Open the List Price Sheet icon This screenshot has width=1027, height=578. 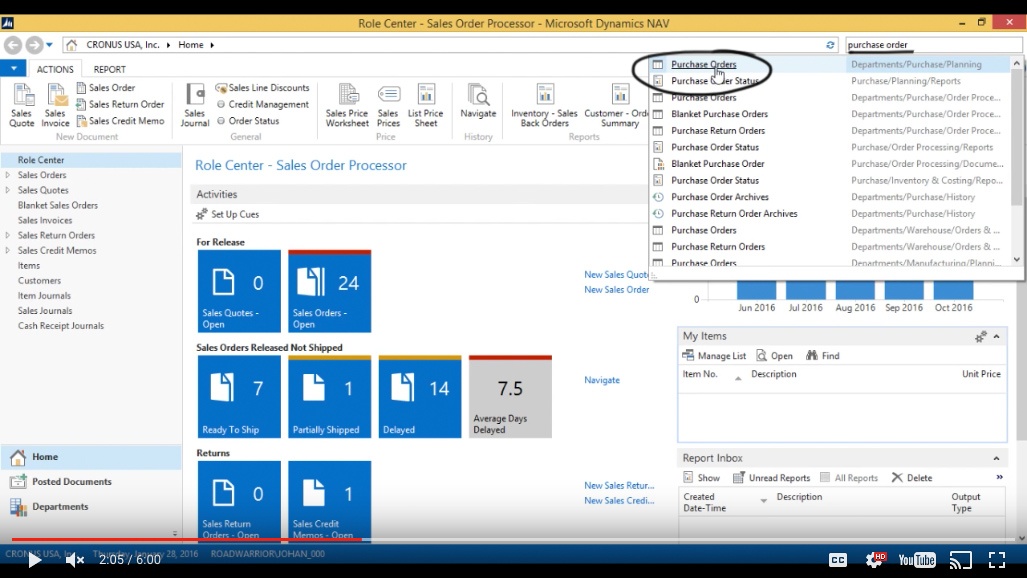(x=426, y=105)
